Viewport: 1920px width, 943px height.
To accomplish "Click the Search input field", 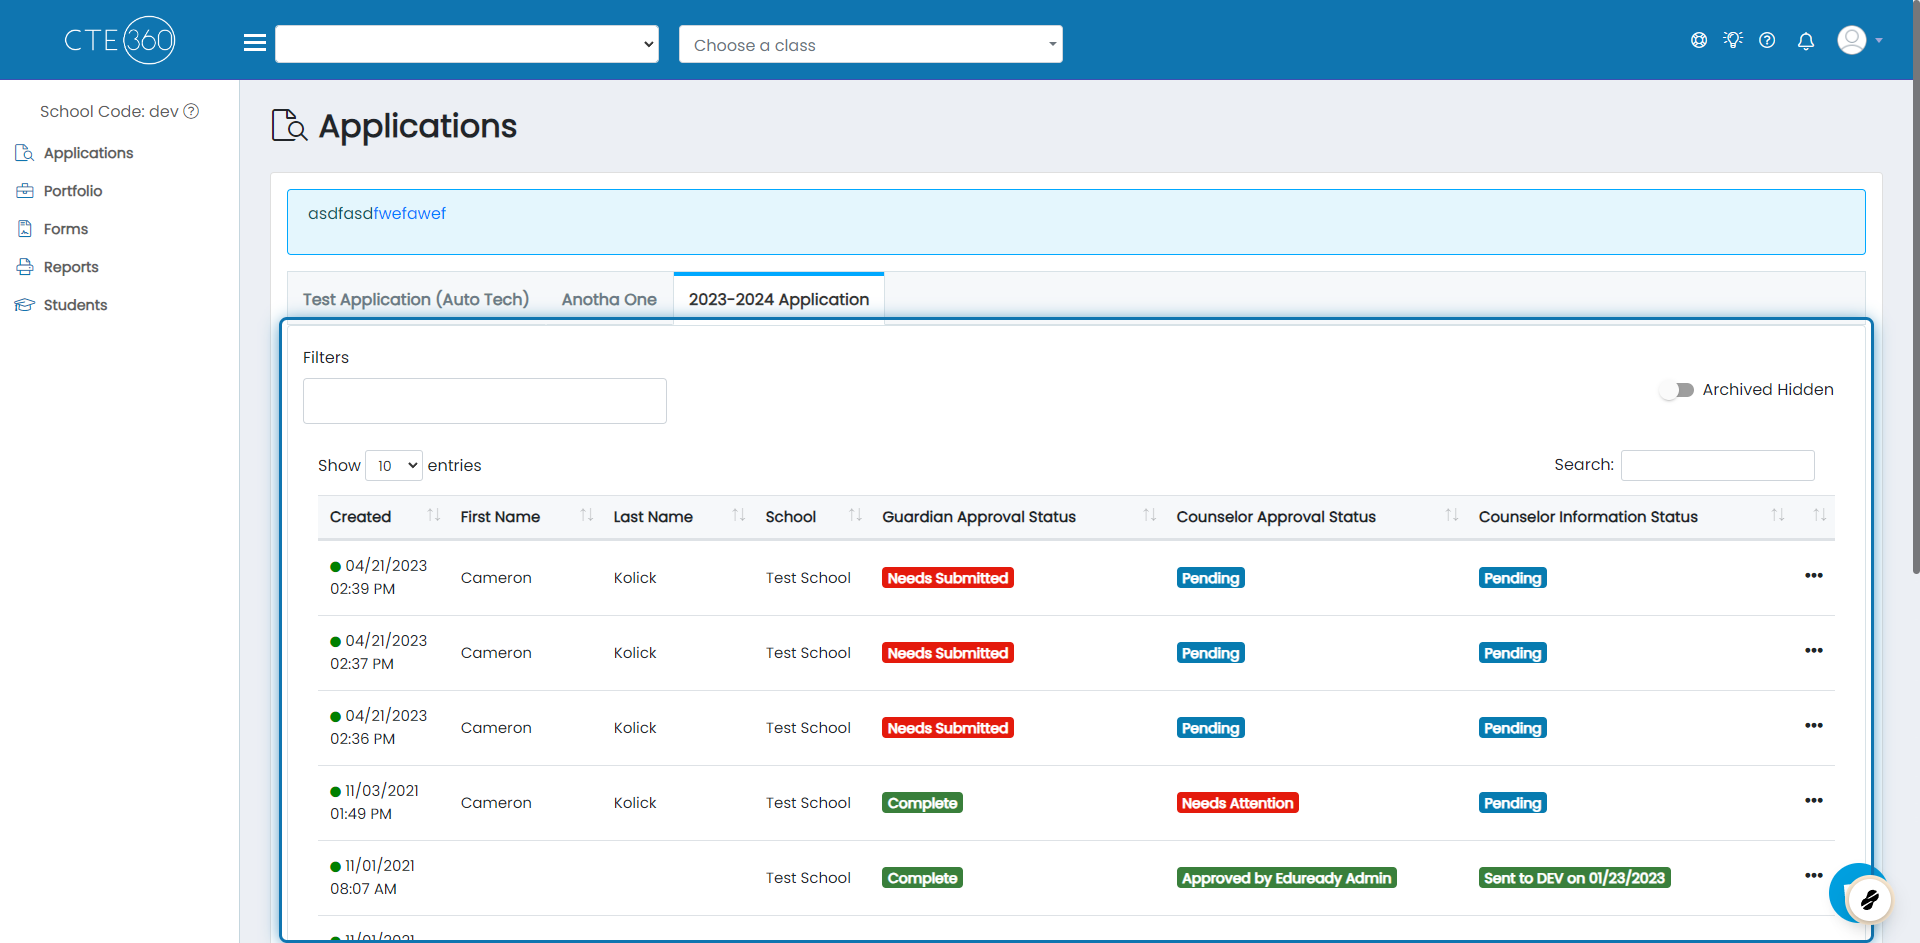I will pos(1718,465).
